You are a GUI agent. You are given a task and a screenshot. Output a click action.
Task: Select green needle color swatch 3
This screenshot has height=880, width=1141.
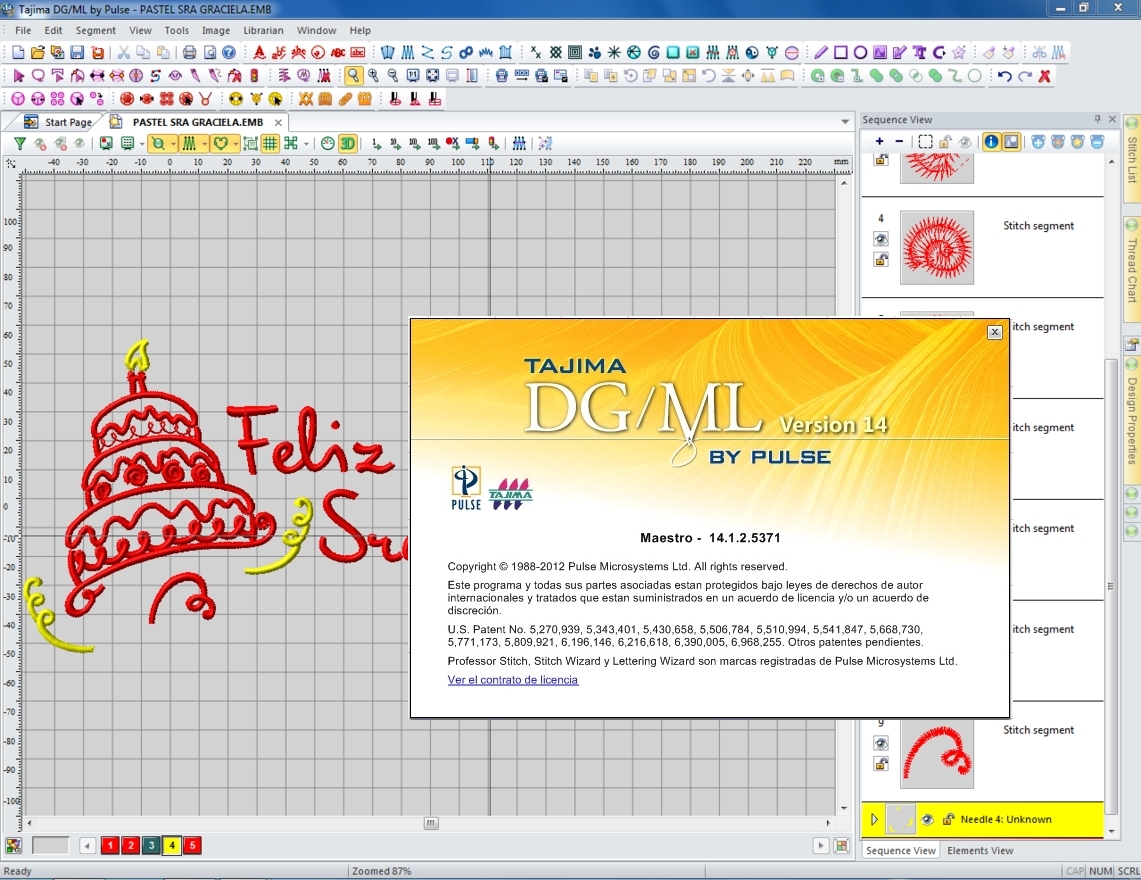pyautogui.click(x=151, y=846)
